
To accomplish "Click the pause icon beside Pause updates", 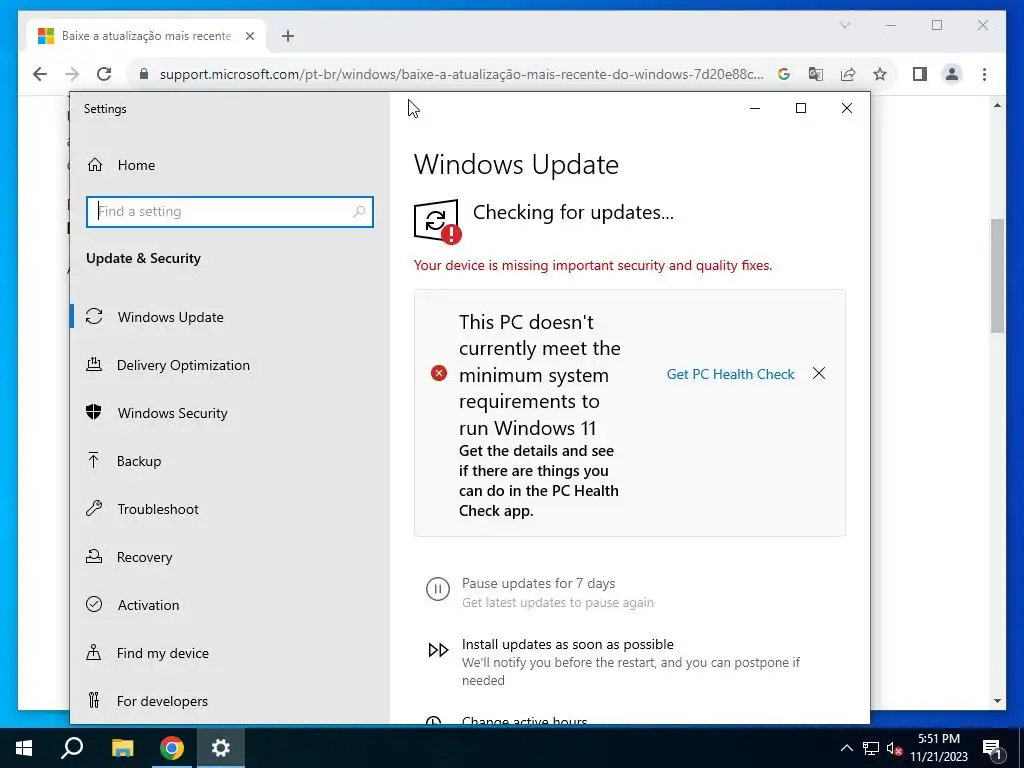I will [x=438, y=589].
